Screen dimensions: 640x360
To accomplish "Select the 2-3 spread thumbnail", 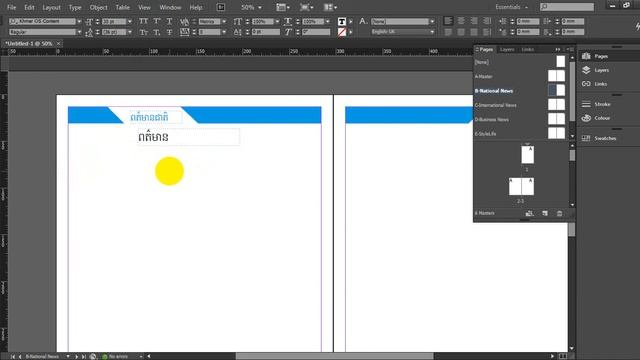I will [521, 186].
